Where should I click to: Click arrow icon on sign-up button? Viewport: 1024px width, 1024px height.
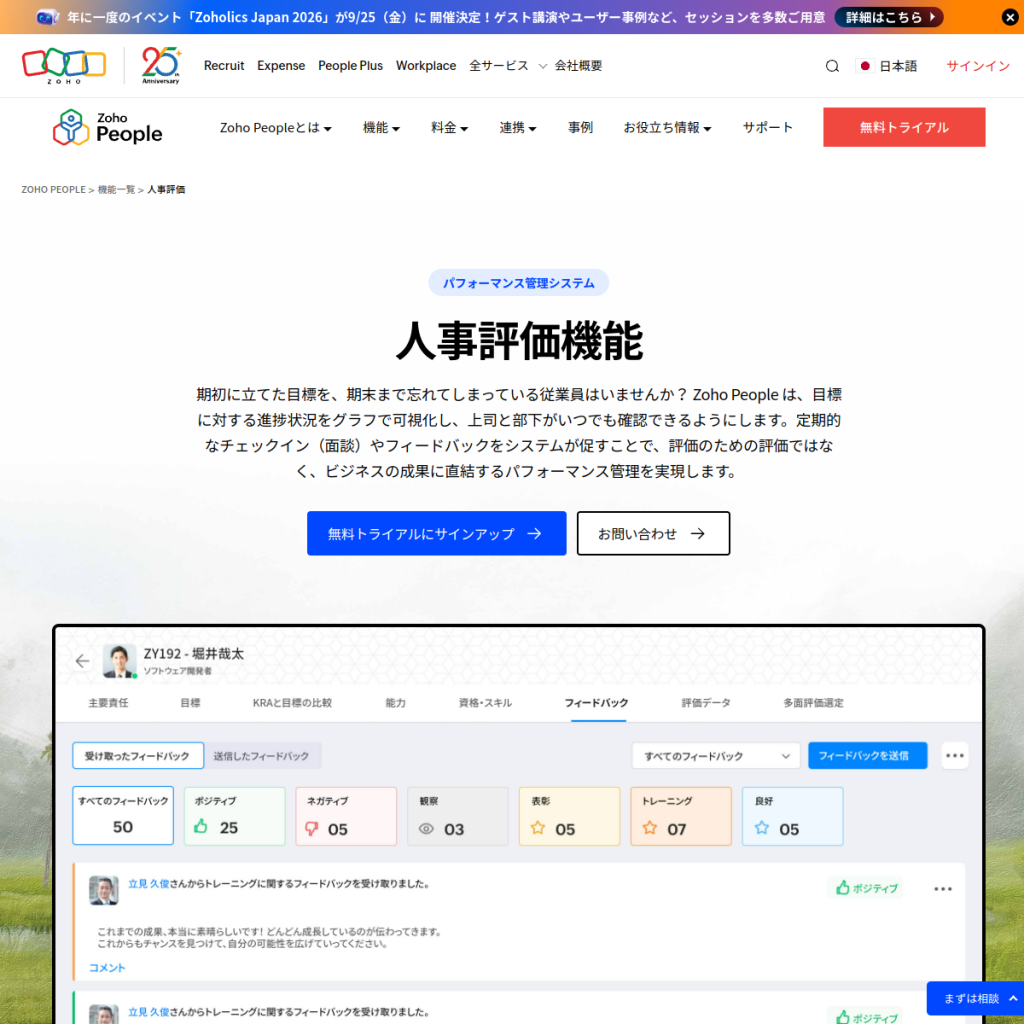coord(534,534)
